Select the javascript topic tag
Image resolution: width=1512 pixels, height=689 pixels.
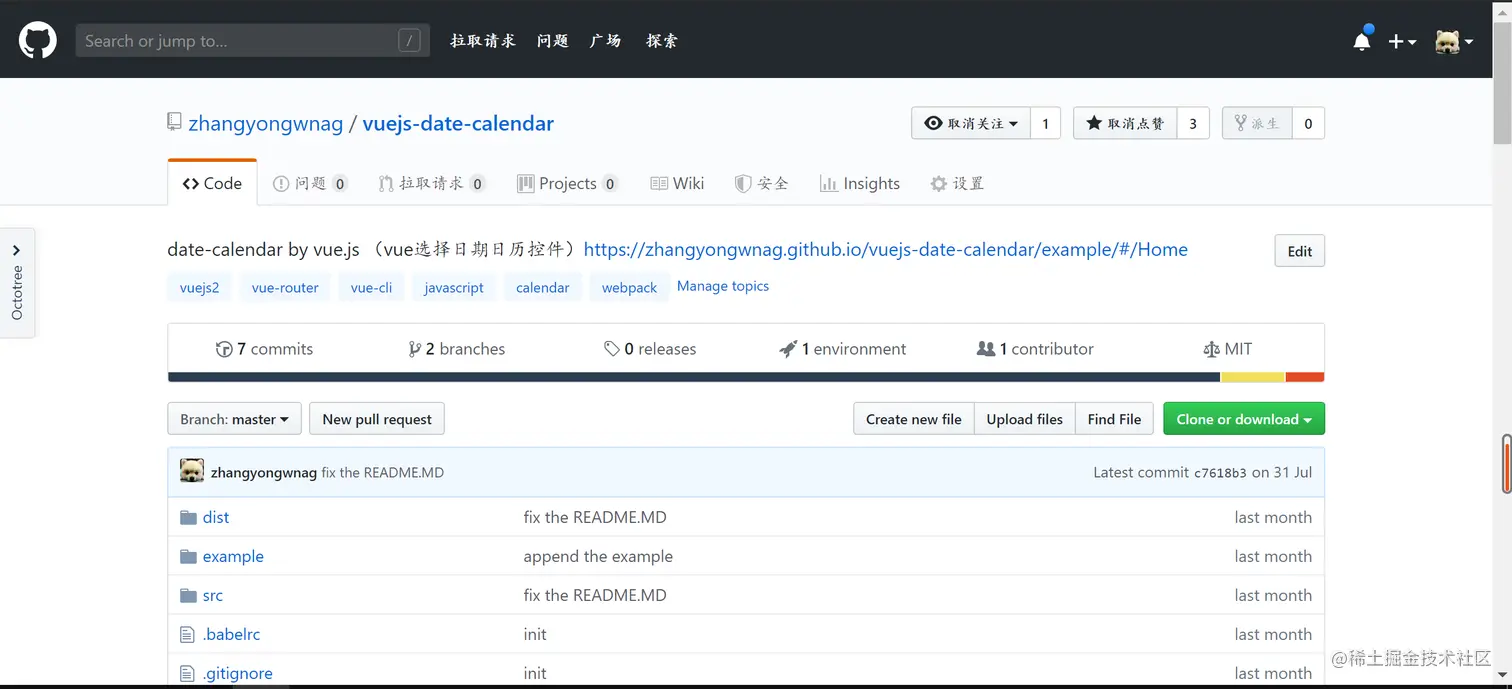pos(454,287)
